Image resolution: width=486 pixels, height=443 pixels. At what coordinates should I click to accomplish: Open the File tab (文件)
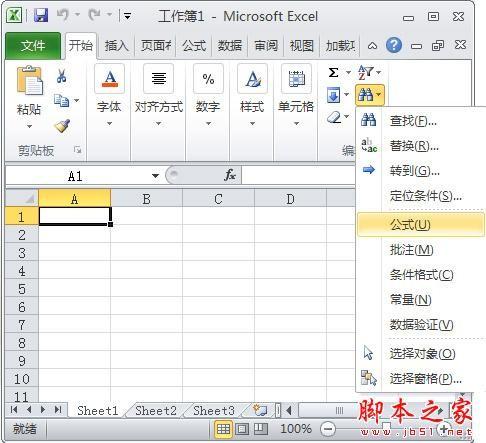pos(33,46)
